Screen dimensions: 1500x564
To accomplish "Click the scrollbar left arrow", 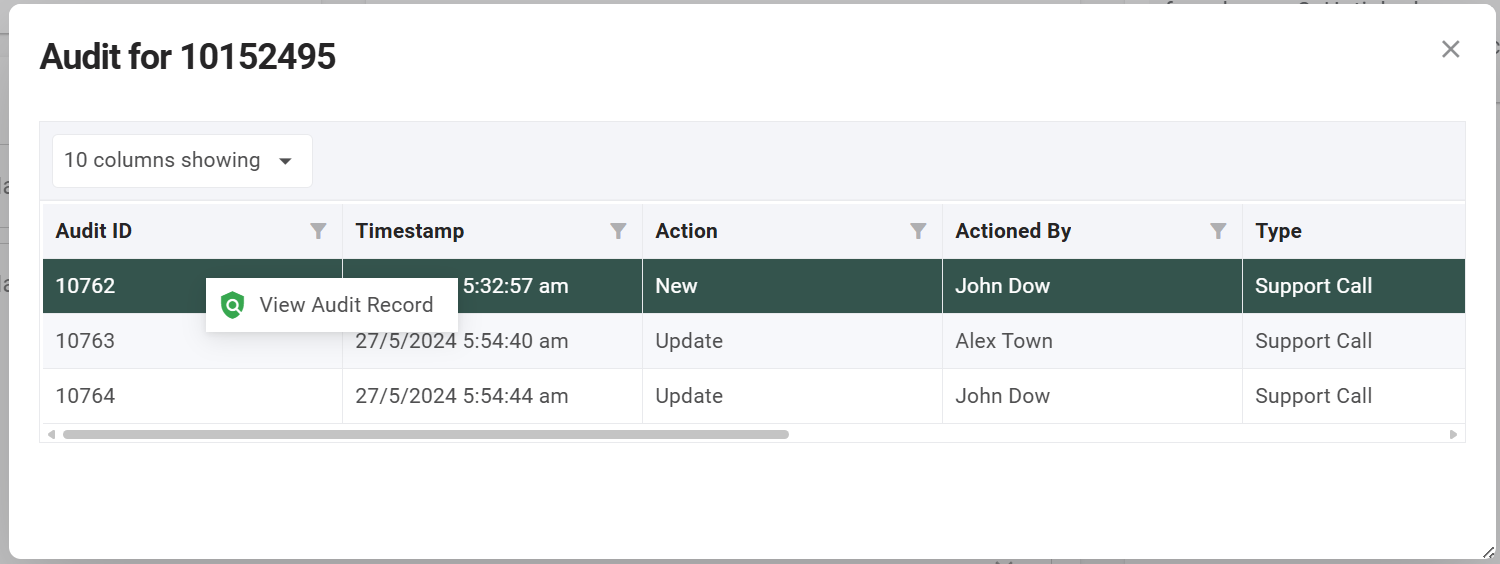I will coord(51,435).
